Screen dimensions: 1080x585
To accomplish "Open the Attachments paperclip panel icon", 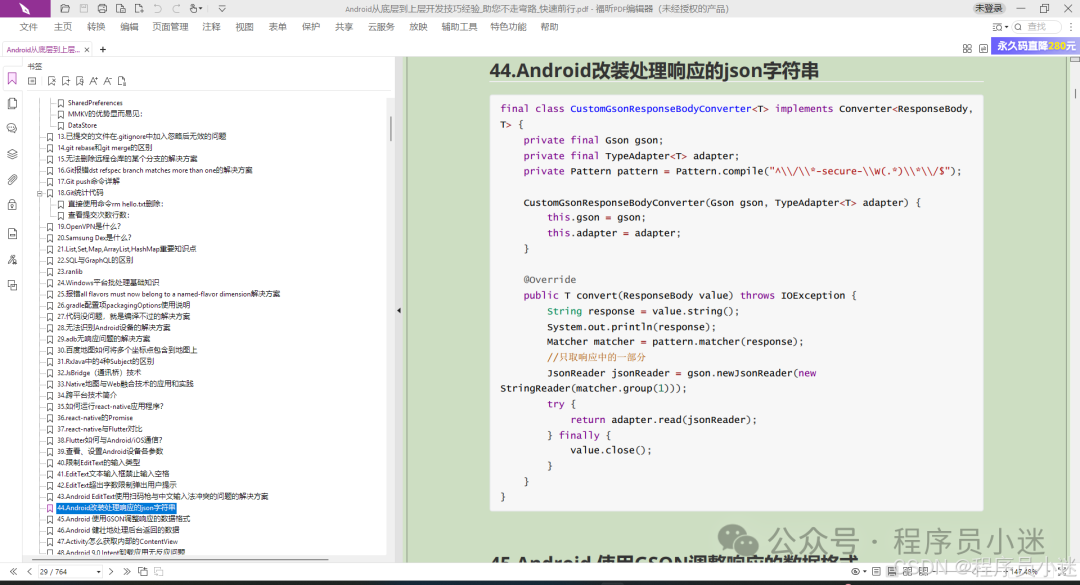I will 12,180.
